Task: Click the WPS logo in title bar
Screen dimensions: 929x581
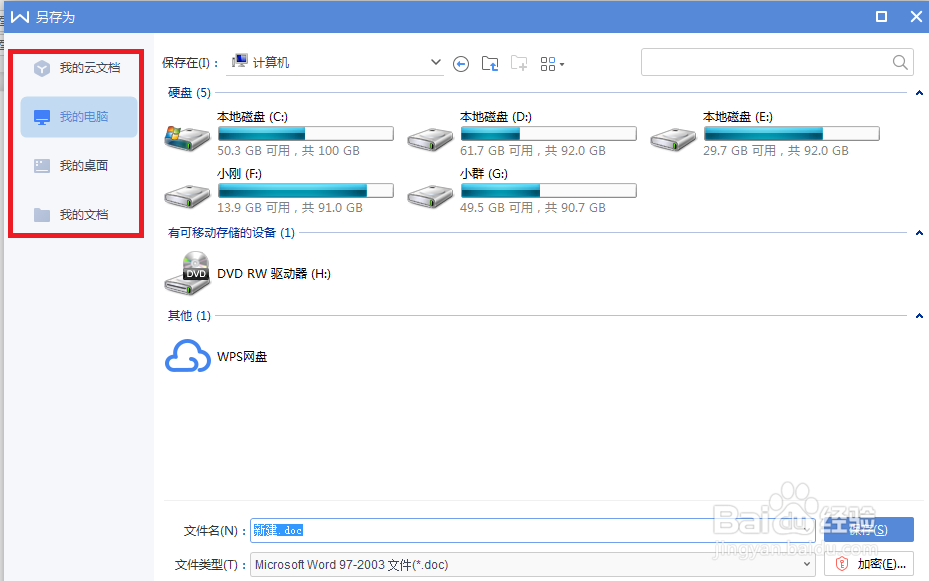Action: pos(20,17)
